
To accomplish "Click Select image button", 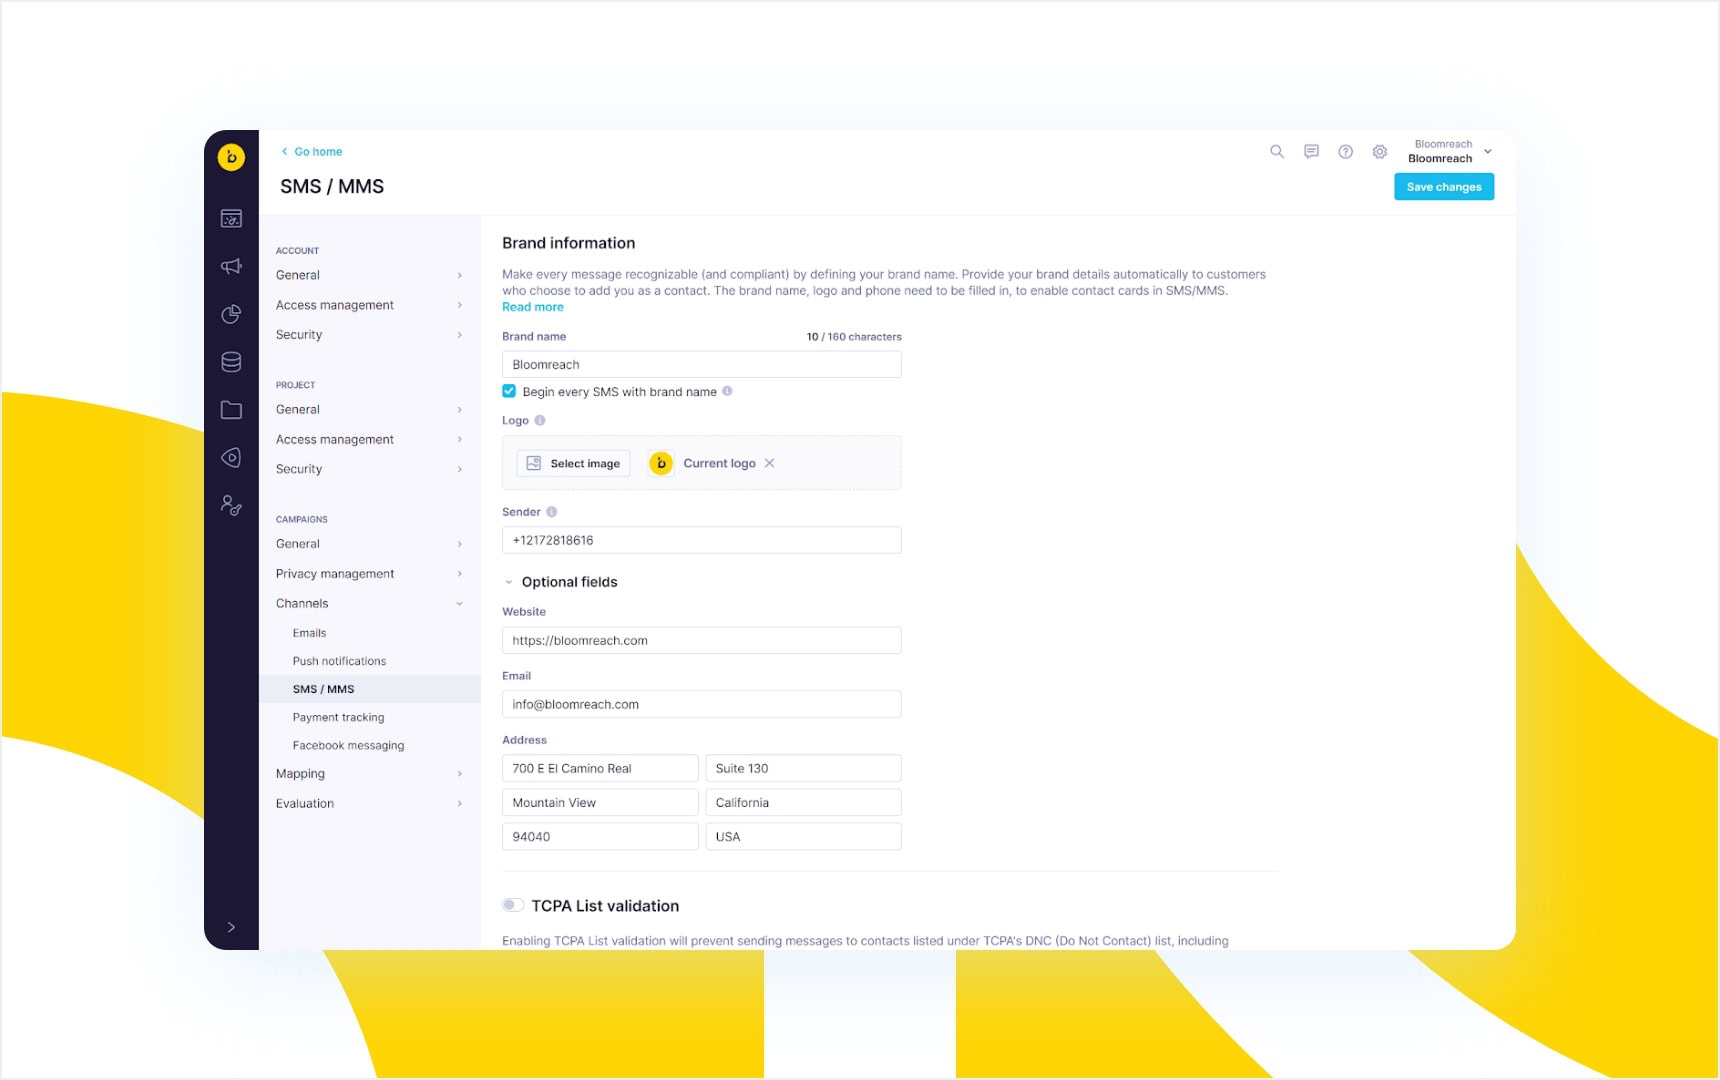I will tap(574, 463).
